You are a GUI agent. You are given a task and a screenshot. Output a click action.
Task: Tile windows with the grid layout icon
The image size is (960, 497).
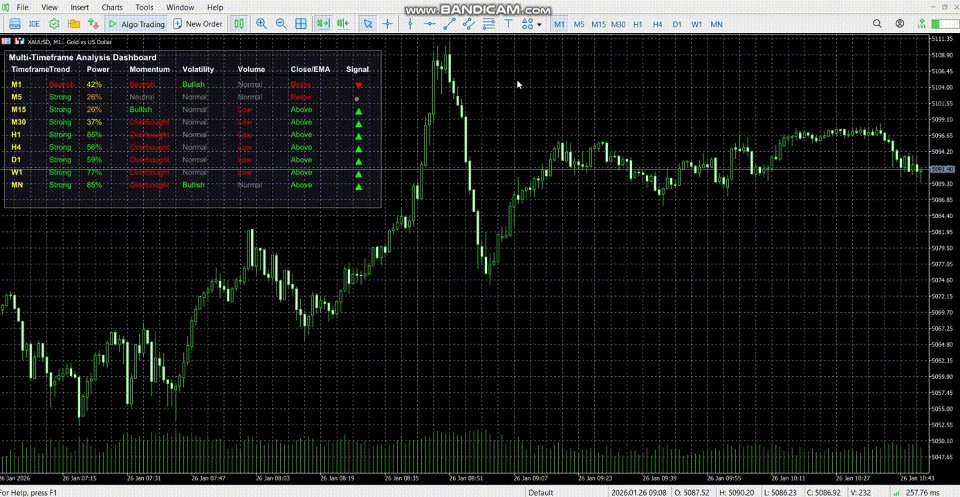point(301,24)
